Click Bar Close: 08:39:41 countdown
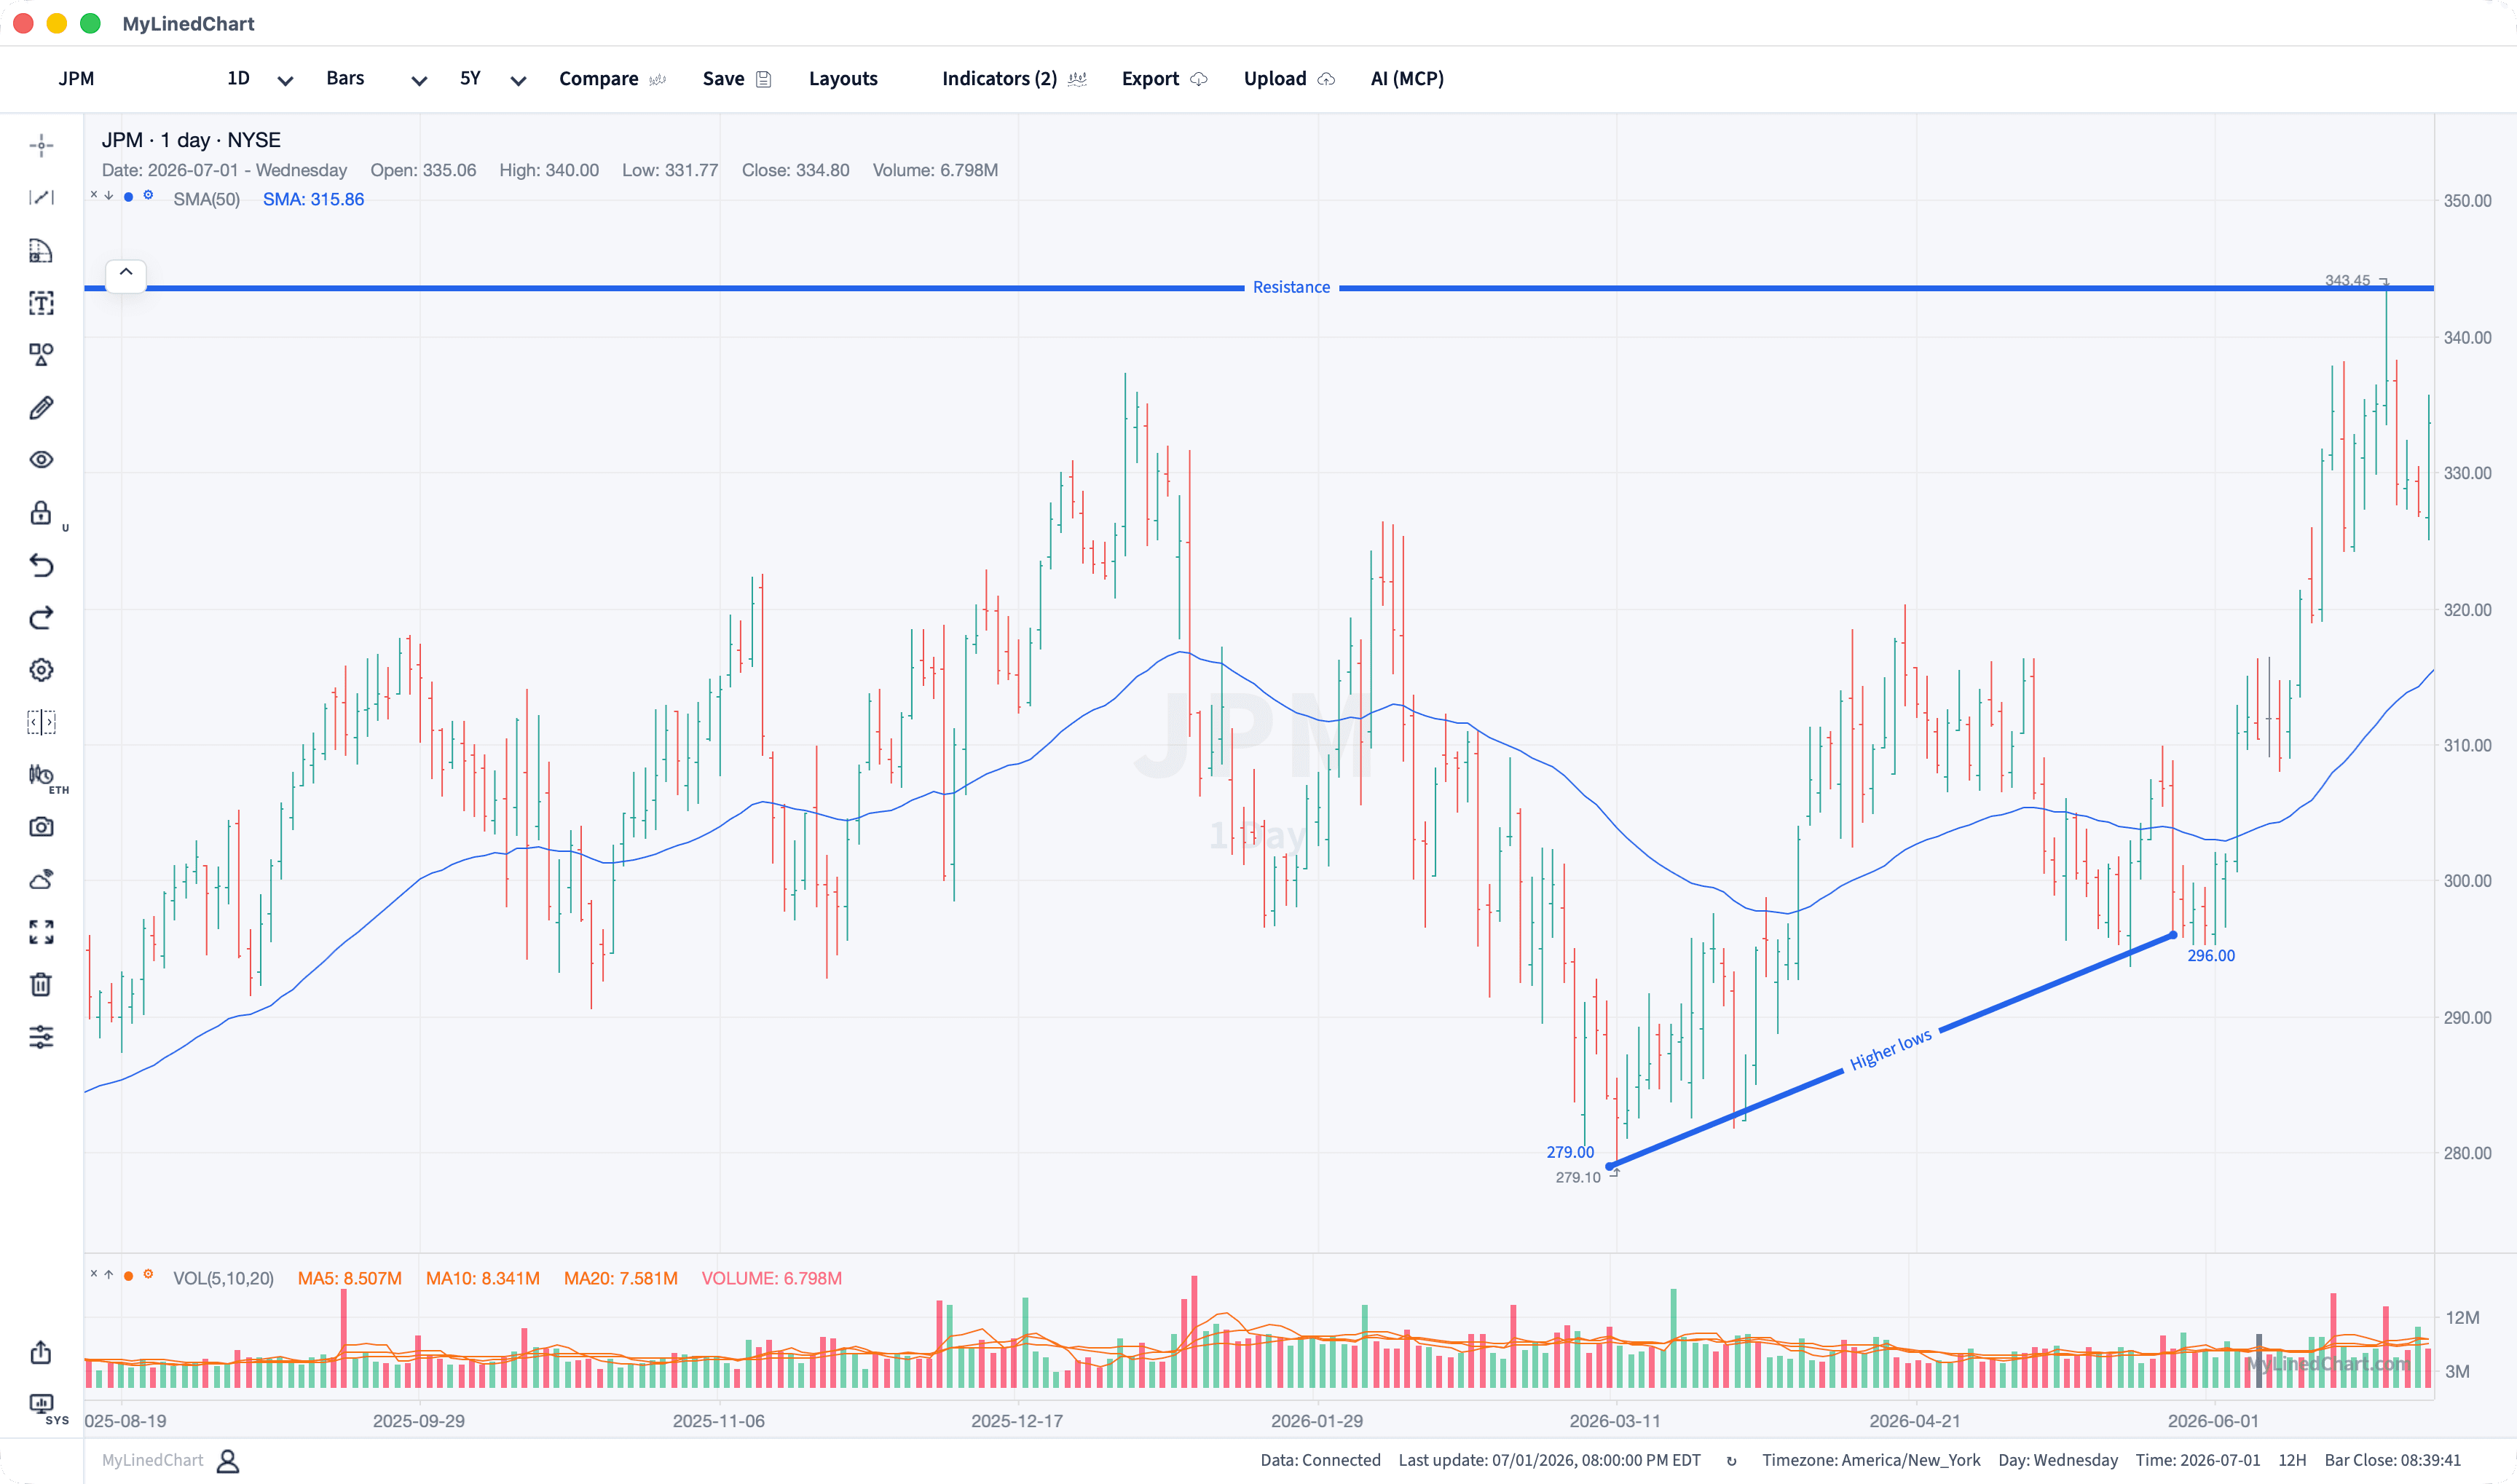This screenshot has width=2517, height=1484. click(x=2392, y=1460)
